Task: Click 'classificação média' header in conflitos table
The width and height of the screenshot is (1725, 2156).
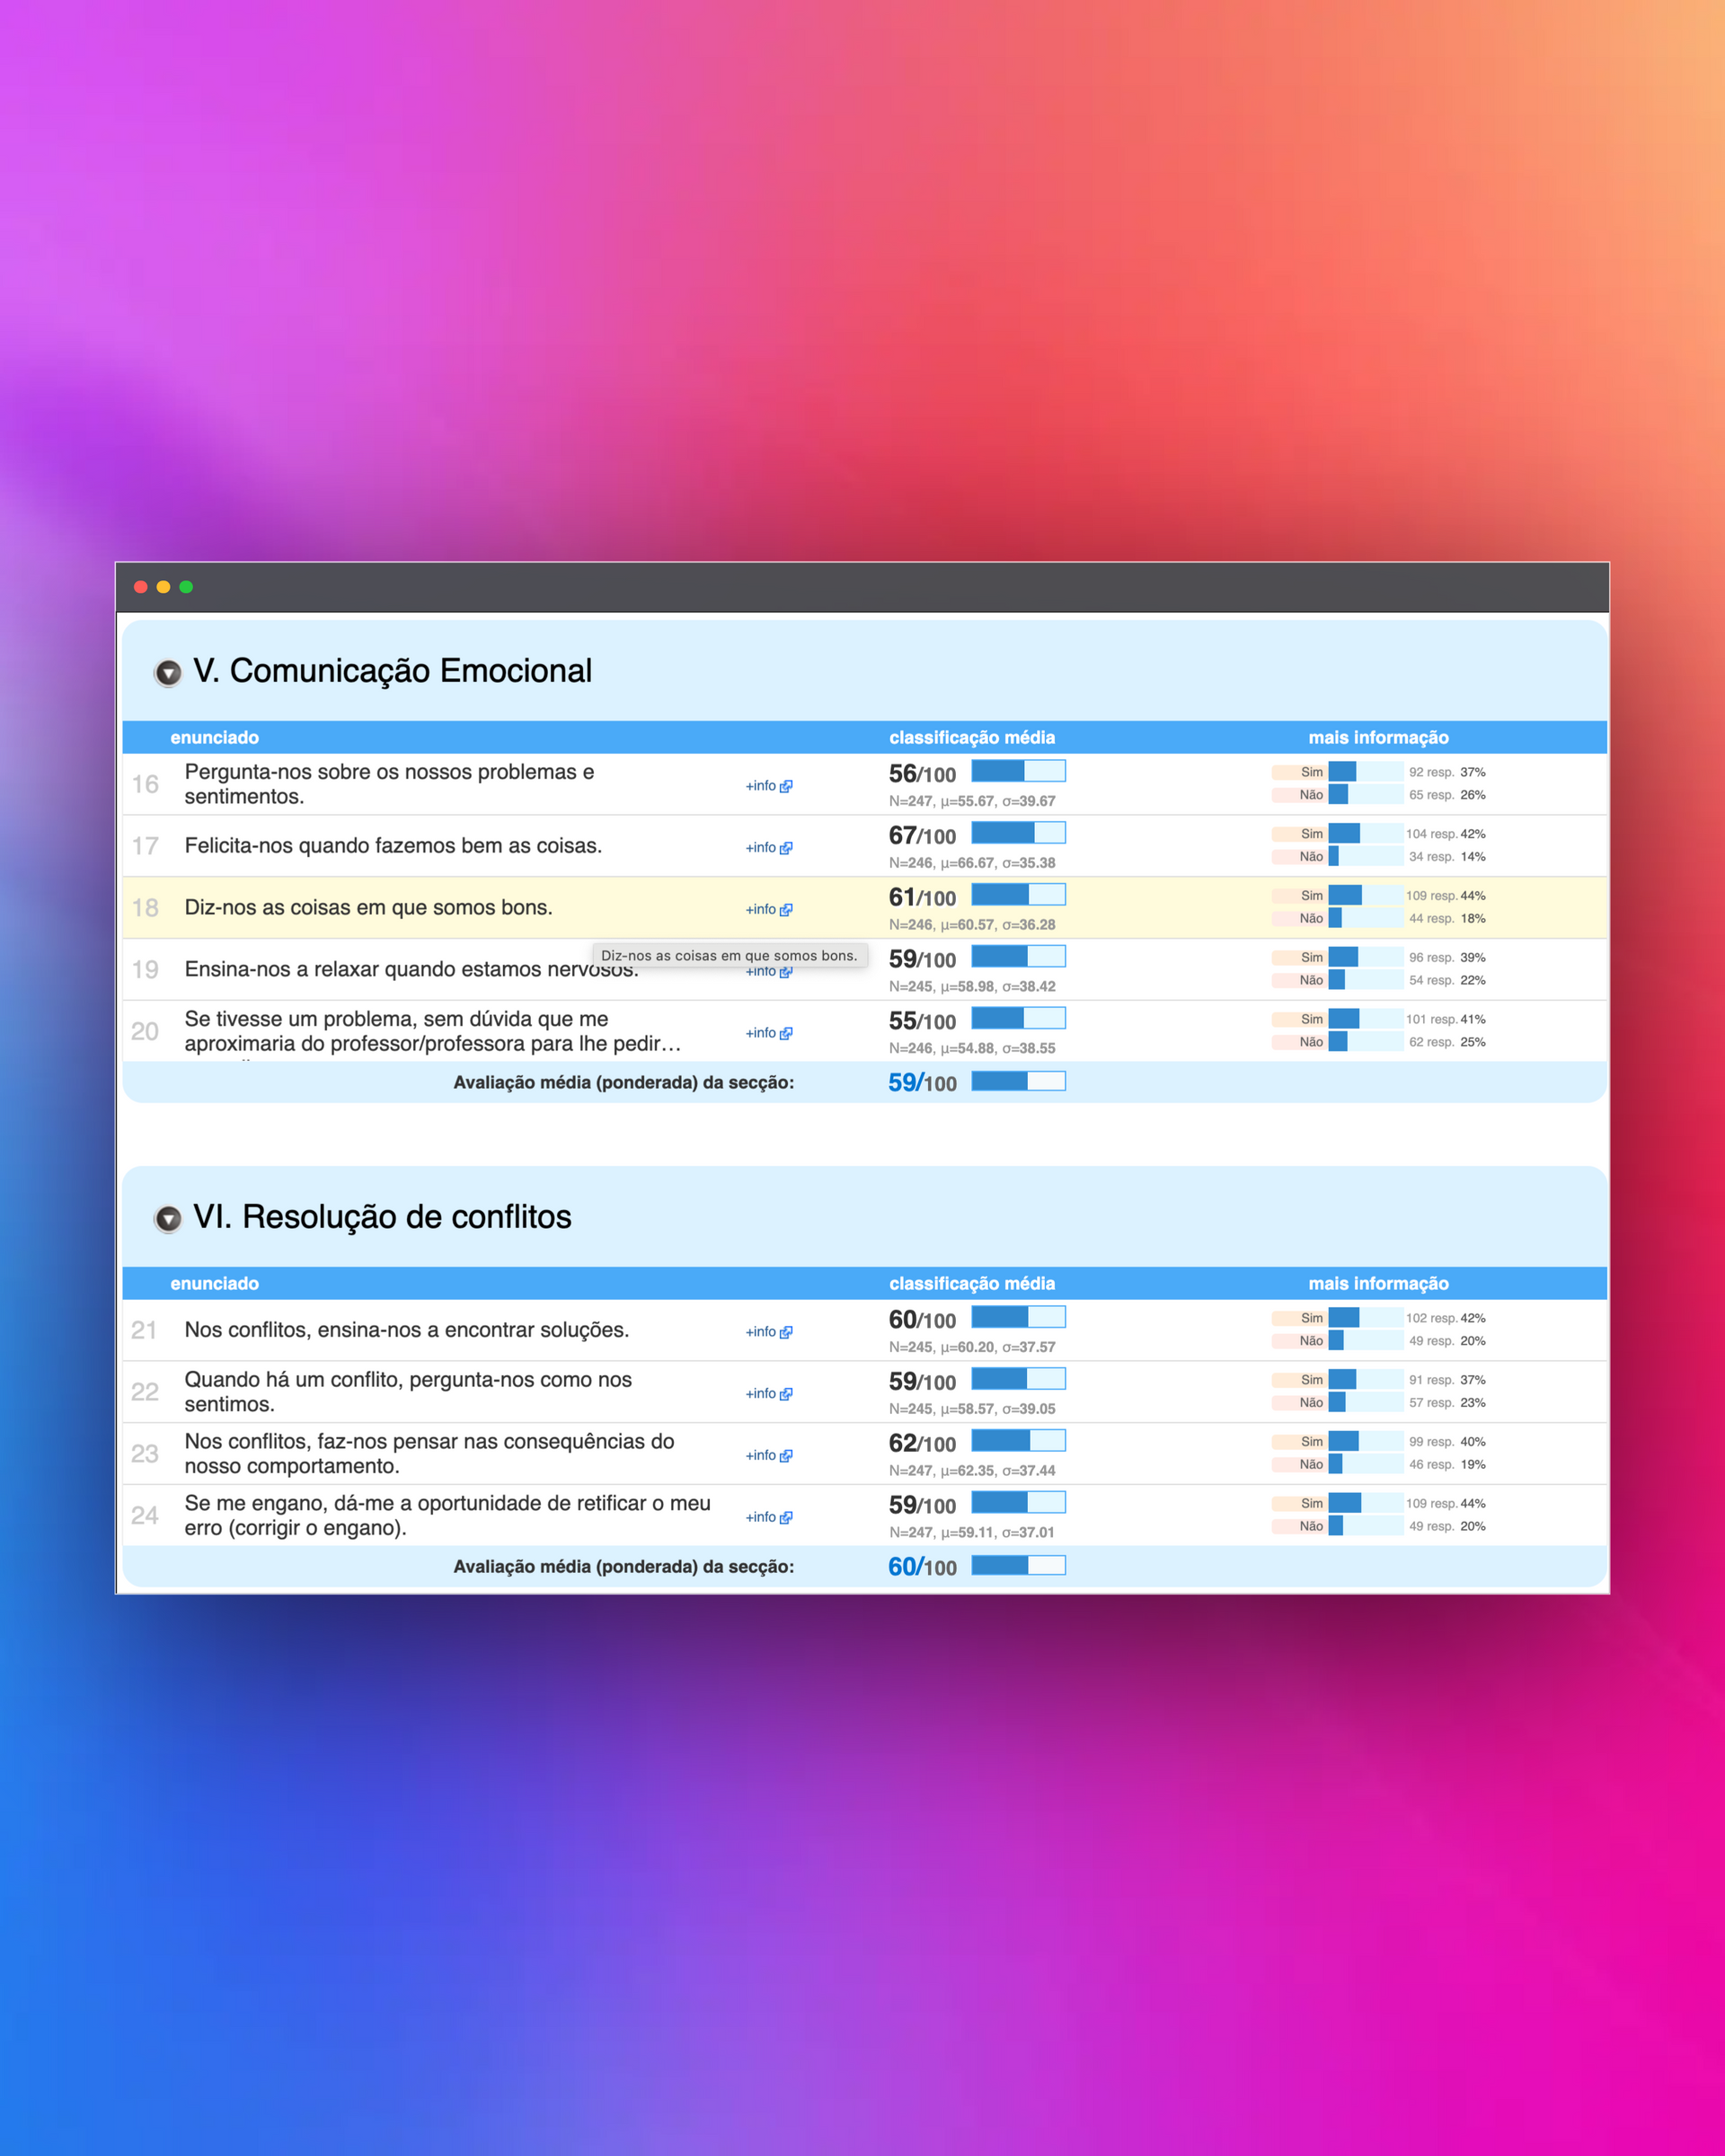Action: click(x=971, y=1284)
